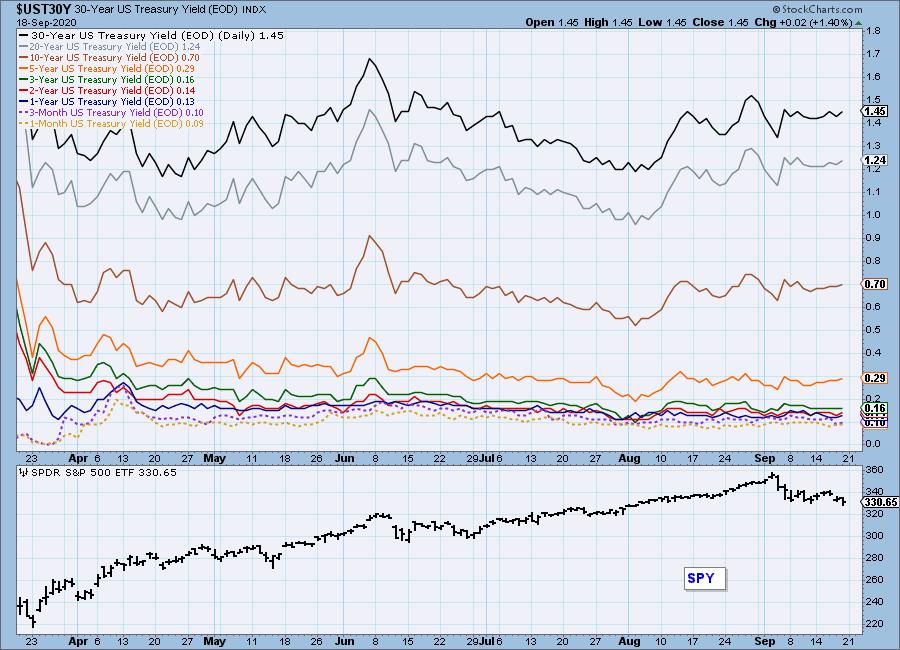This screenshot has width=900, height=650.
Task: Click the Aug label on upper date axis
Action: 629,458
